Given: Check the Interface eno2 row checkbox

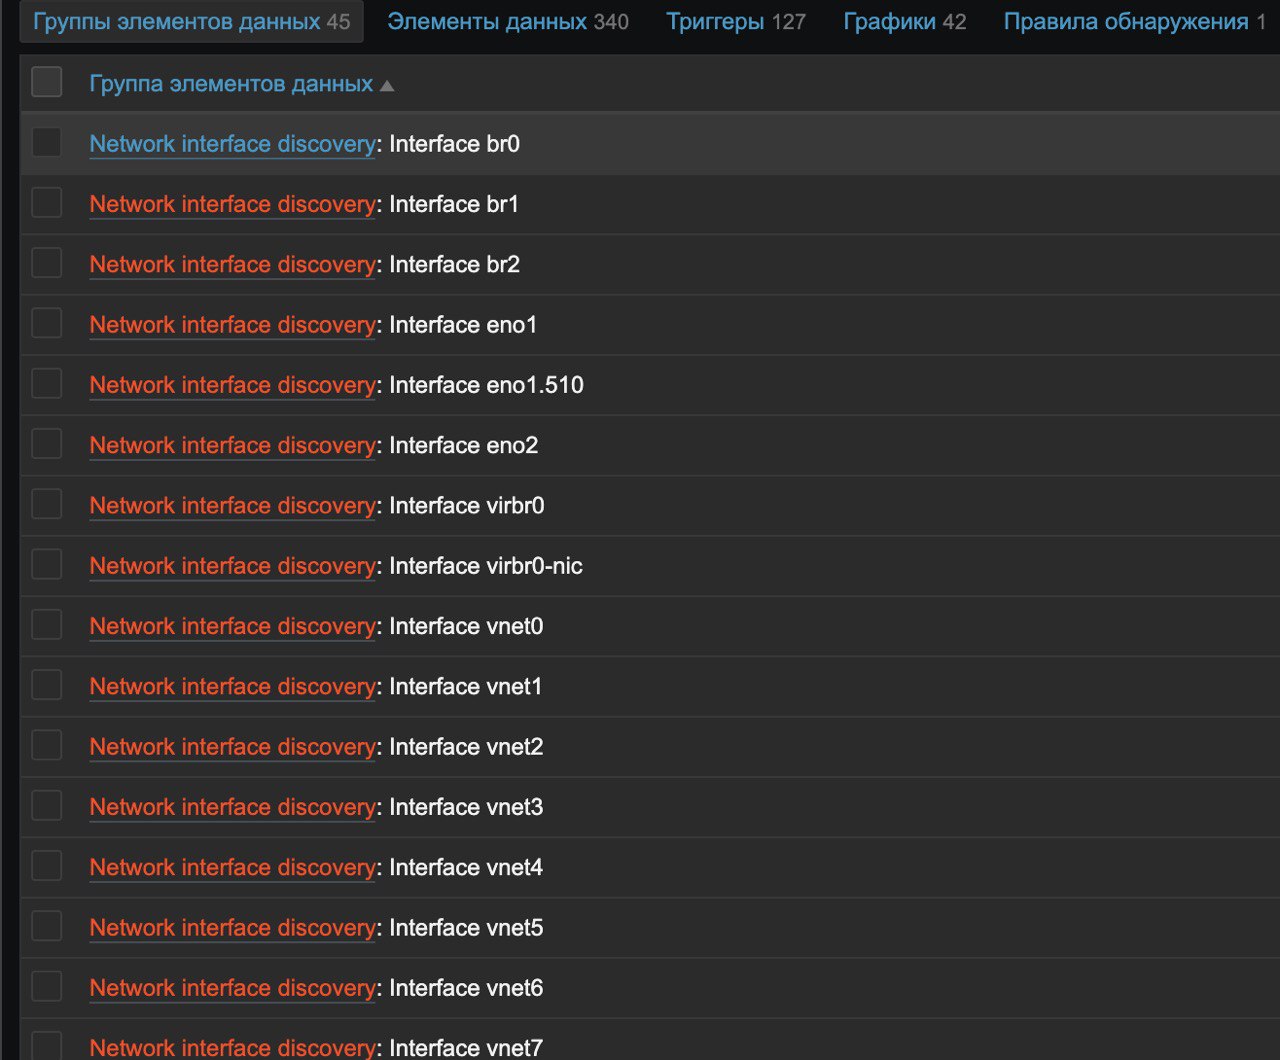Looking at the screenshot, I should 47,443.
